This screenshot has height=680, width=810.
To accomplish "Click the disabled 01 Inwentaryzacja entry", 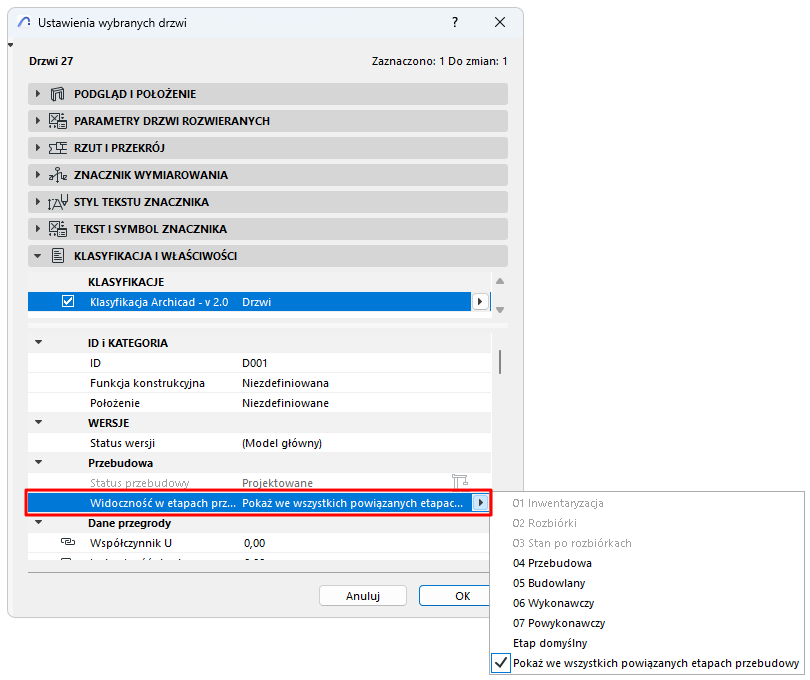I will pyautogui.click(x=558, y=503).
